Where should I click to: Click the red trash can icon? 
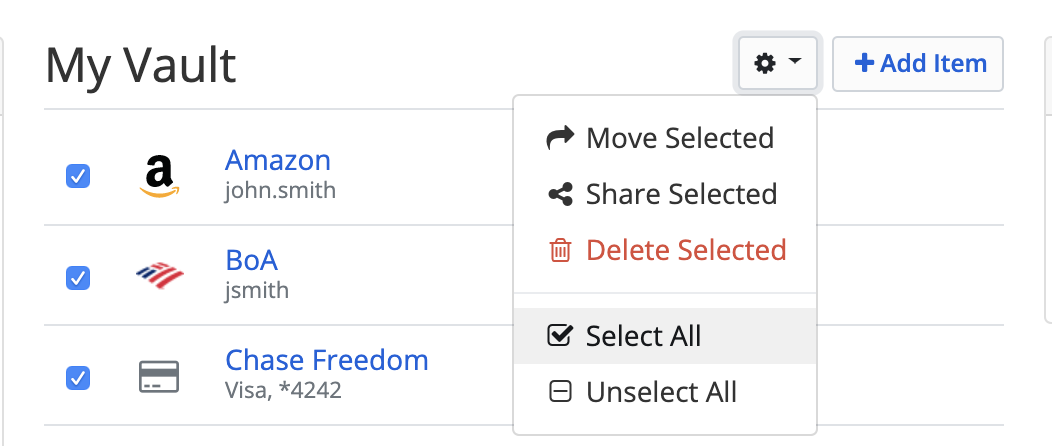pyautogui.click(x=560, y=250)
